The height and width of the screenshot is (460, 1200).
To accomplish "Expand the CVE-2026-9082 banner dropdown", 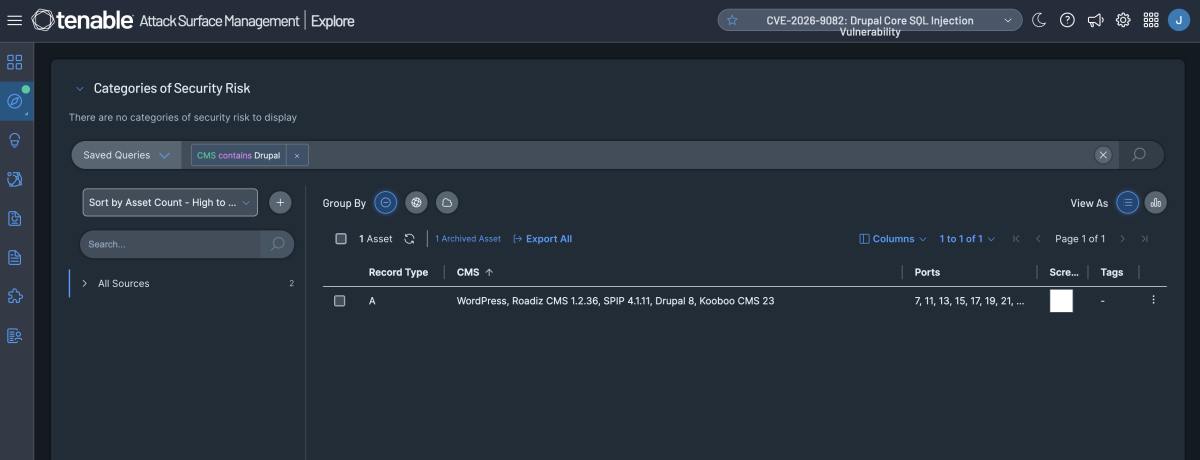I will pyautogui.click(x=1006, y=20).
